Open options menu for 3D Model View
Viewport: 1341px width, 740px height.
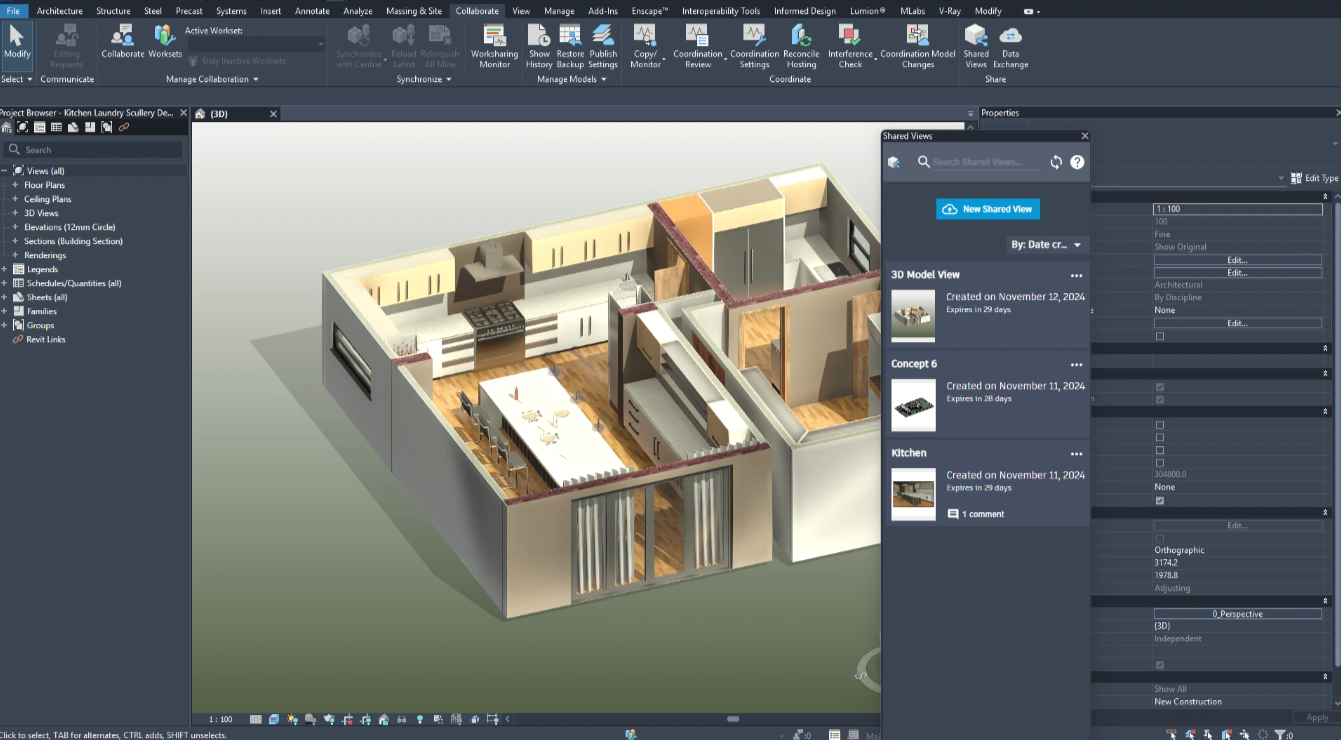[x=1076, y=275]
